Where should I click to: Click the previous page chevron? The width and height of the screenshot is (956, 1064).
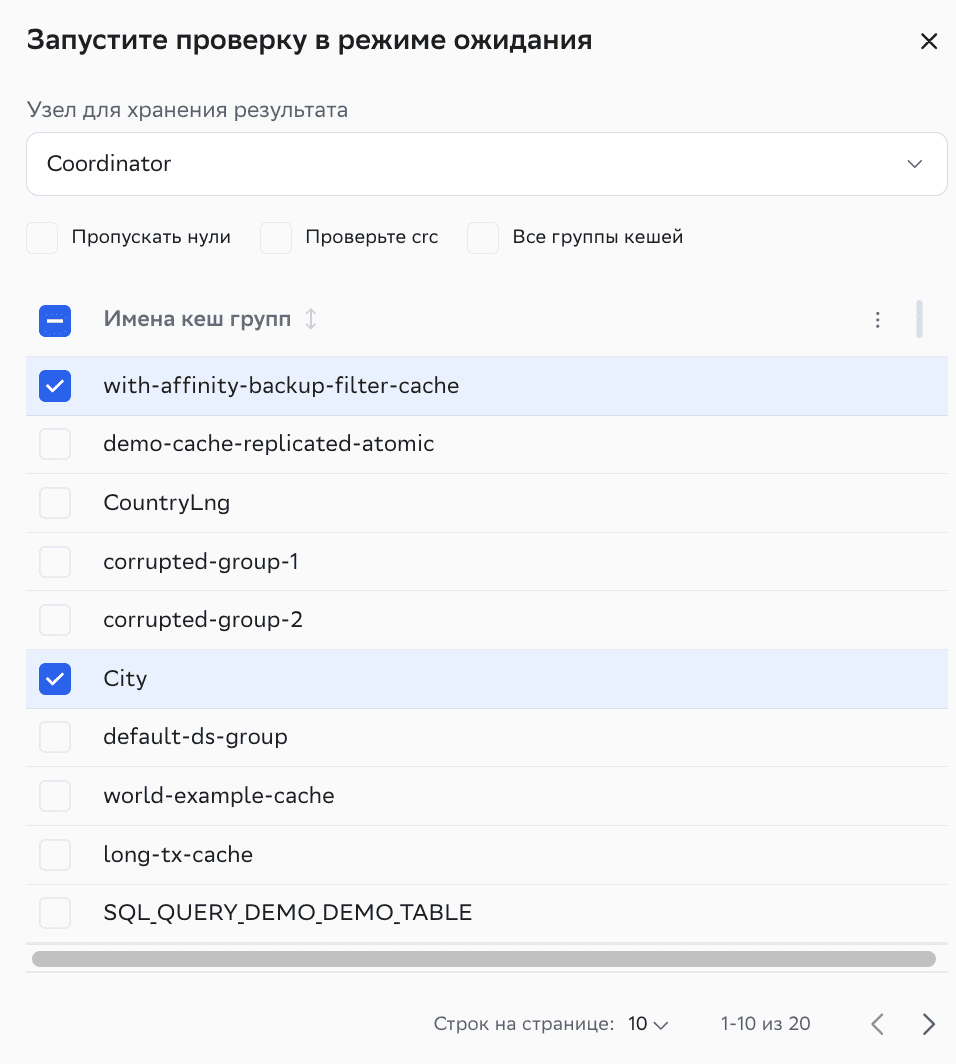tap(877, 1023)
